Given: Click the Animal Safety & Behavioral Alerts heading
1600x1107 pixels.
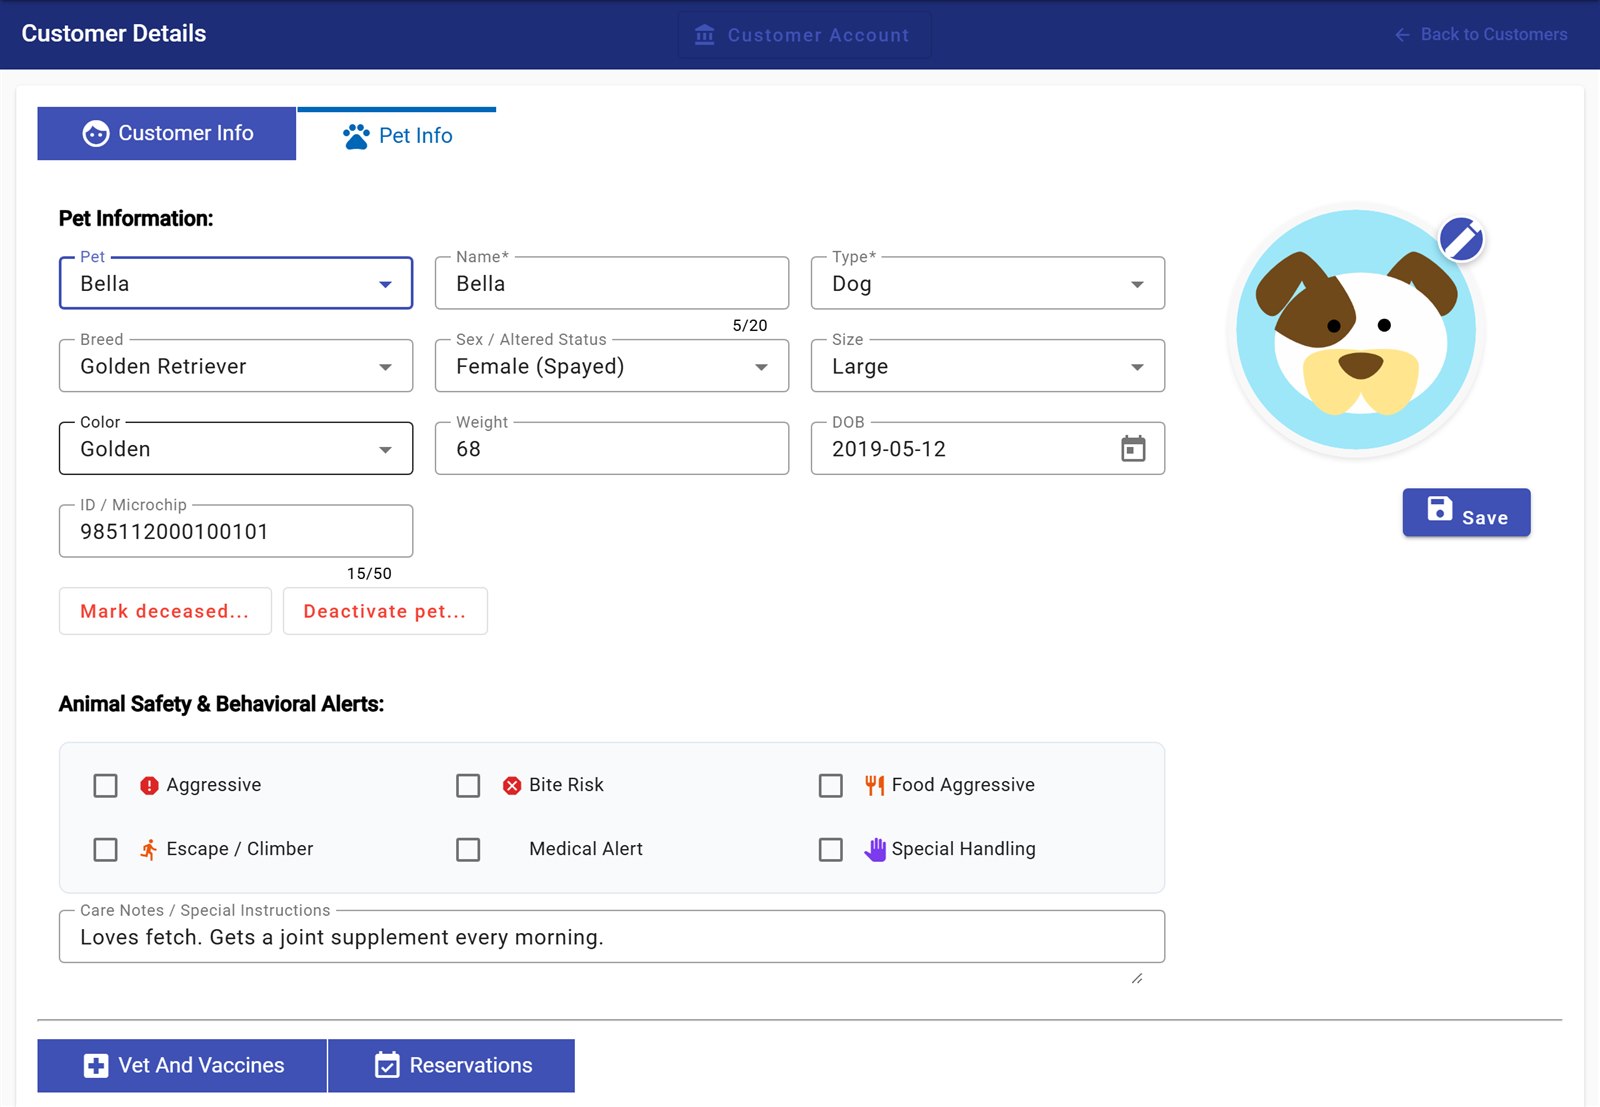Looking at the screenshot, I should coord(221,704).
